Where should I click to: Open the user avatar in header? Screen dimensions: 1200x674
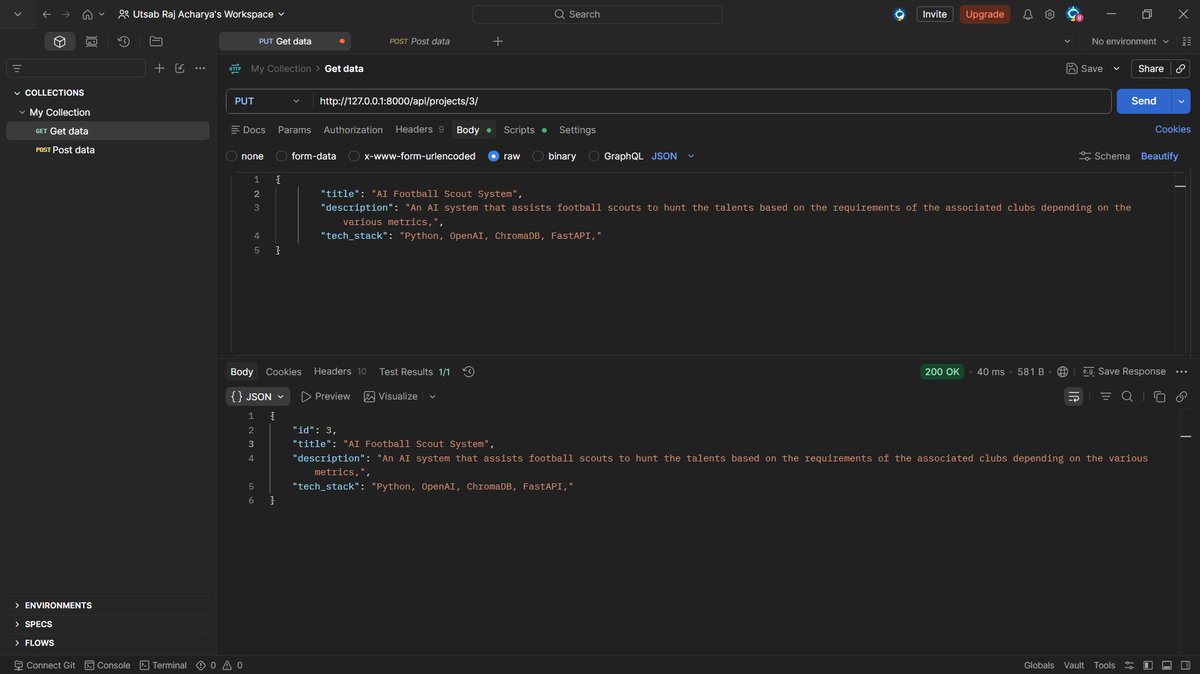click(x=1074, y=14)
